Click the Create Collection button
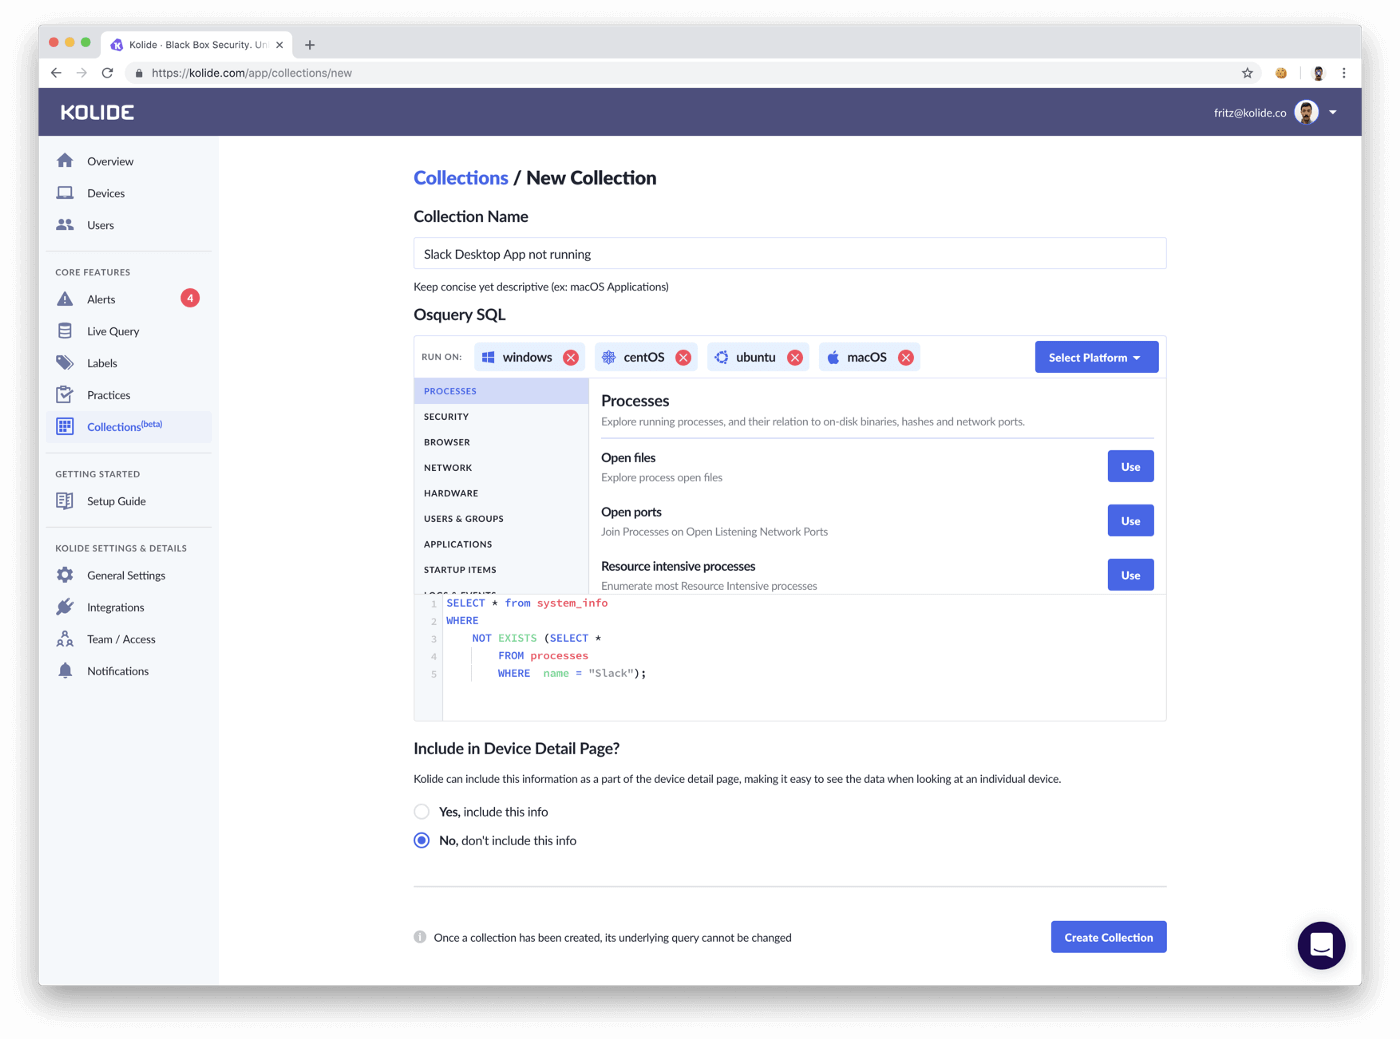 (x=1108, y=937)
